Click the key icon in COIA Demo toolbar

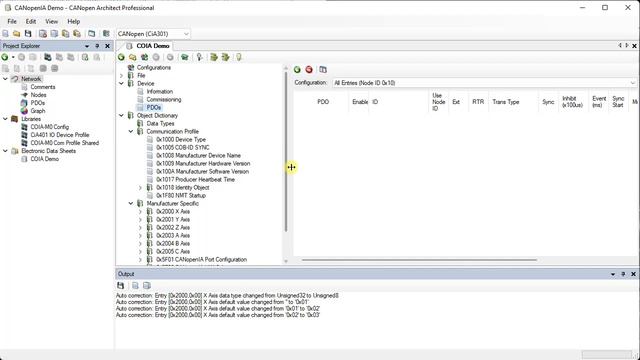click(x=199, y=57)
